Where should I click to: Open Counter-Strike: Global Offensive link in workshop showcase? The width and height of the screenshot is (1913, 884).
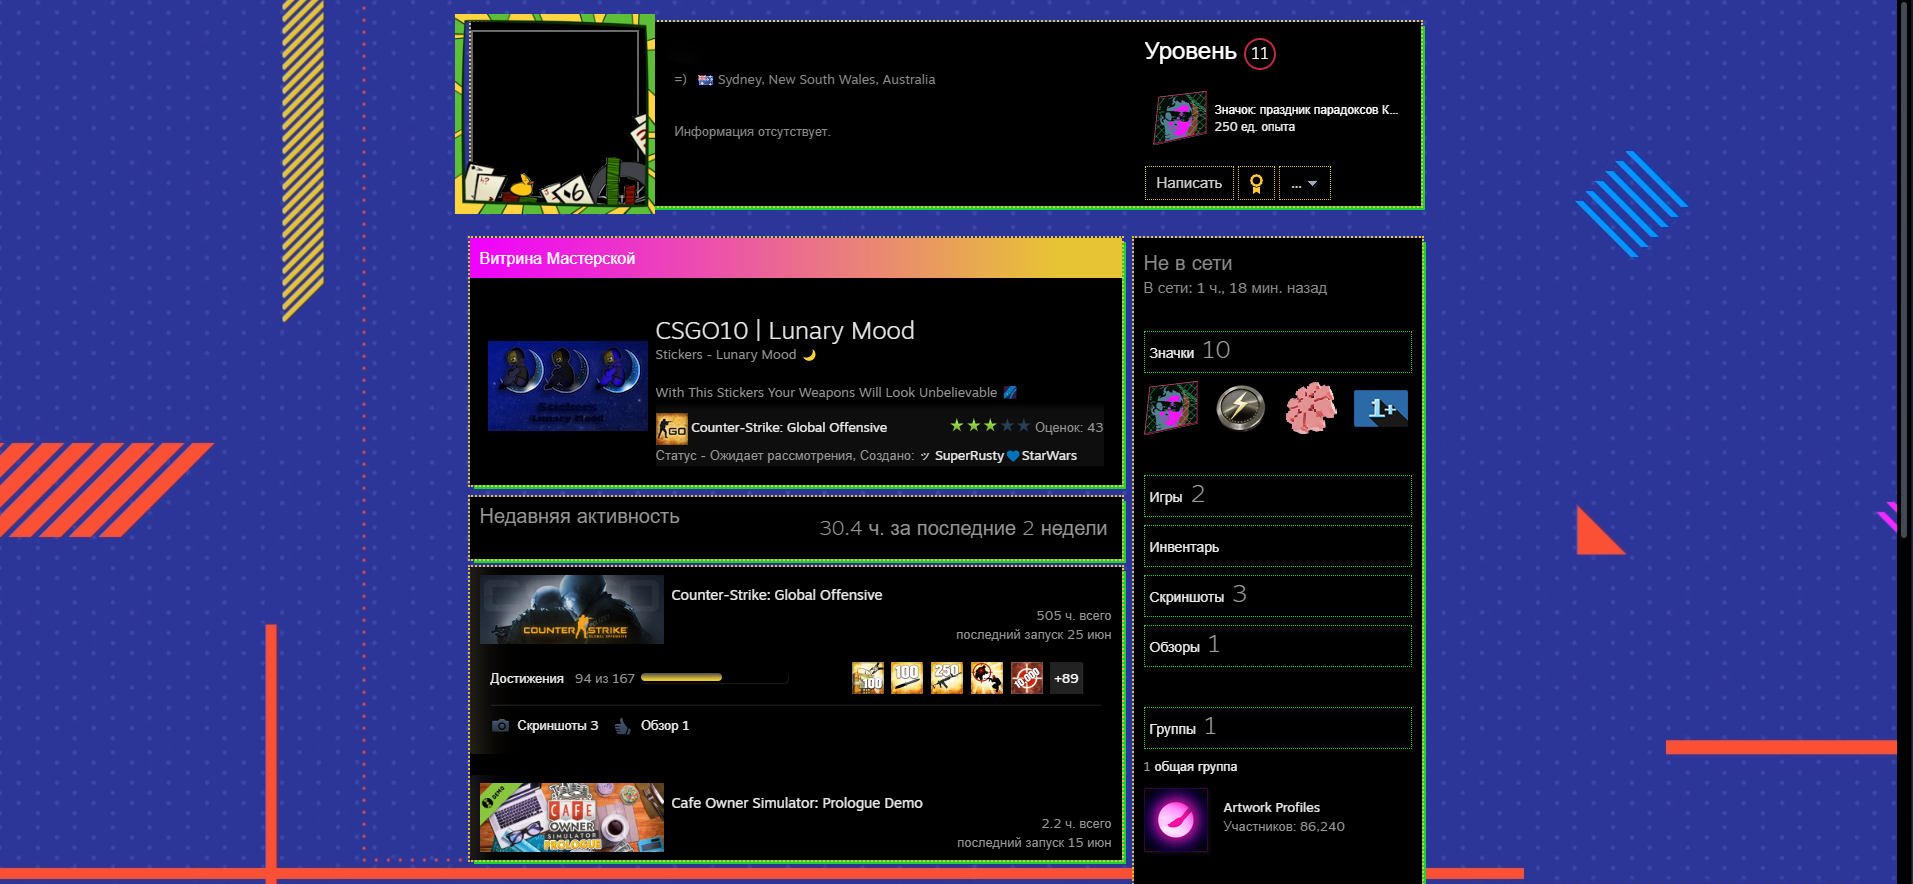coord(789,428)
